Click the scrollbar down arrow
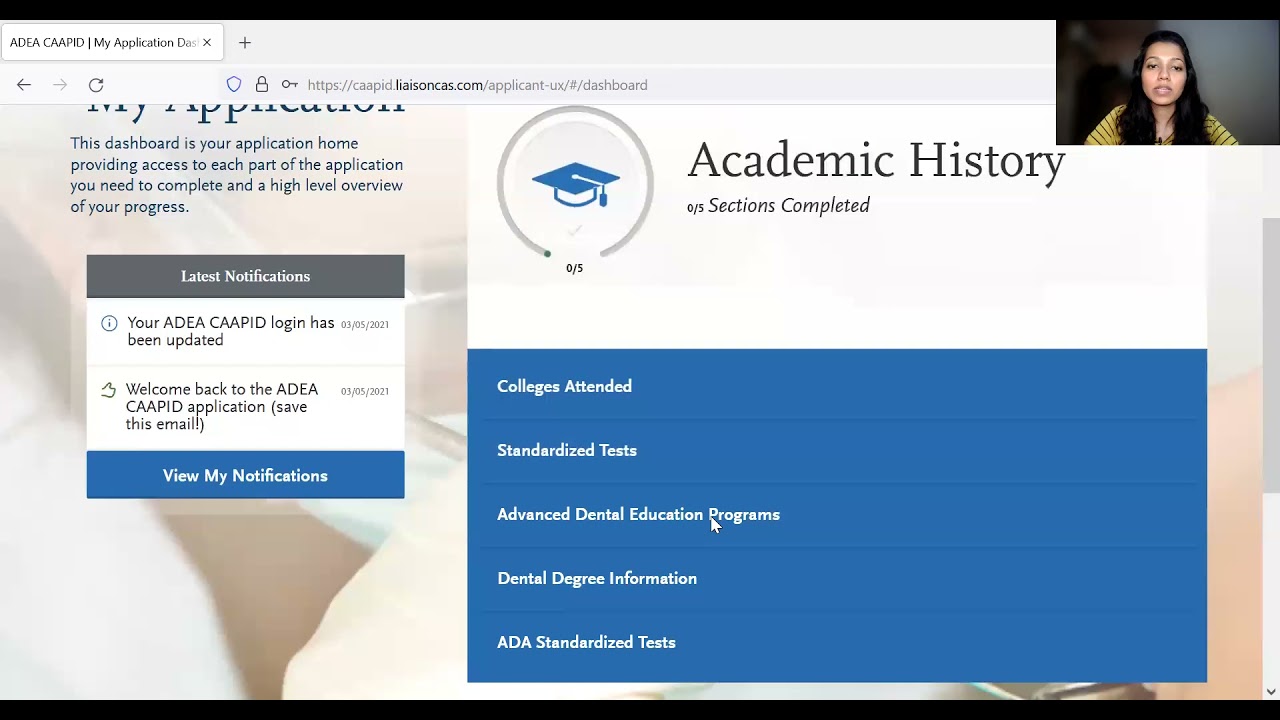The image size is (1280, 720). click(x=1271, y=691)
